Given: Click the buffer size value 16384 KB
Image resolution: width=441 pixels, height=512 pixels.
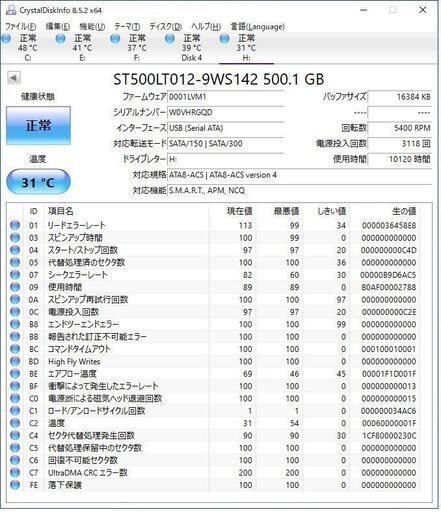Looking at the screenshot, I should point(400,97).
